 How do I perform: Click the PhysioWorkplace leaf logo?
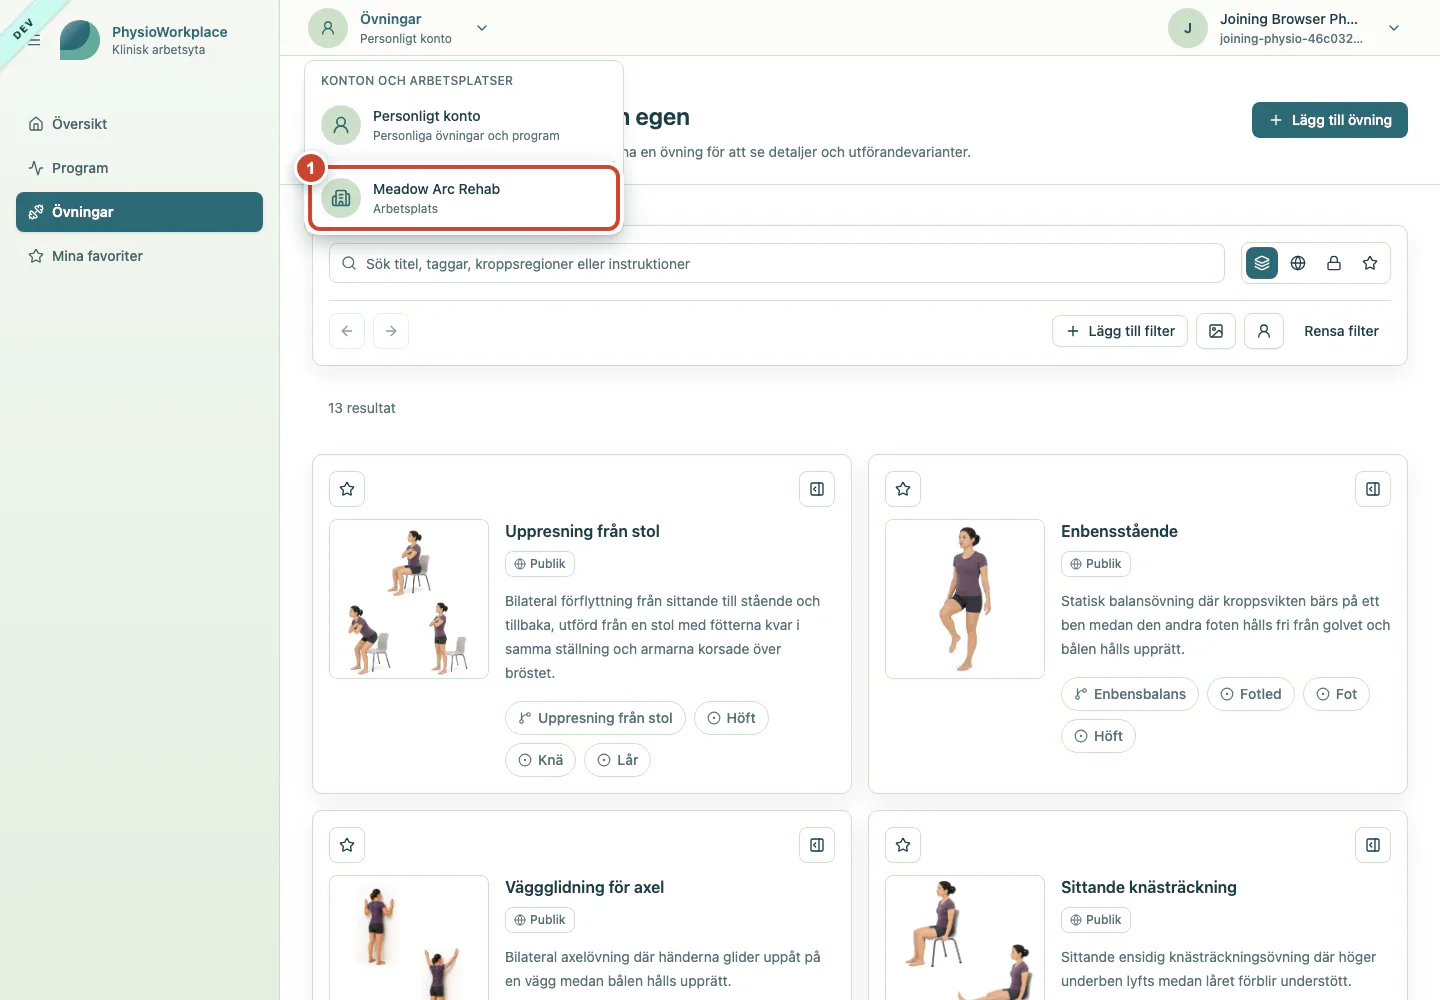click(80, 40)
